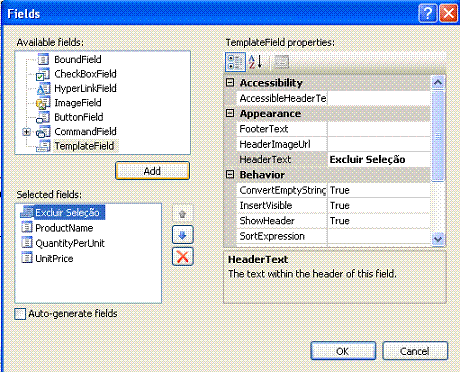Select CommandField in Available fields

click(x=85, y=131)
